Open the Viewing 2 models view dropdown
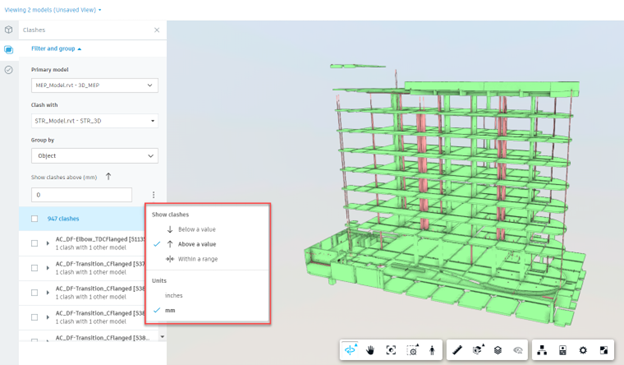 click(53, 10)
